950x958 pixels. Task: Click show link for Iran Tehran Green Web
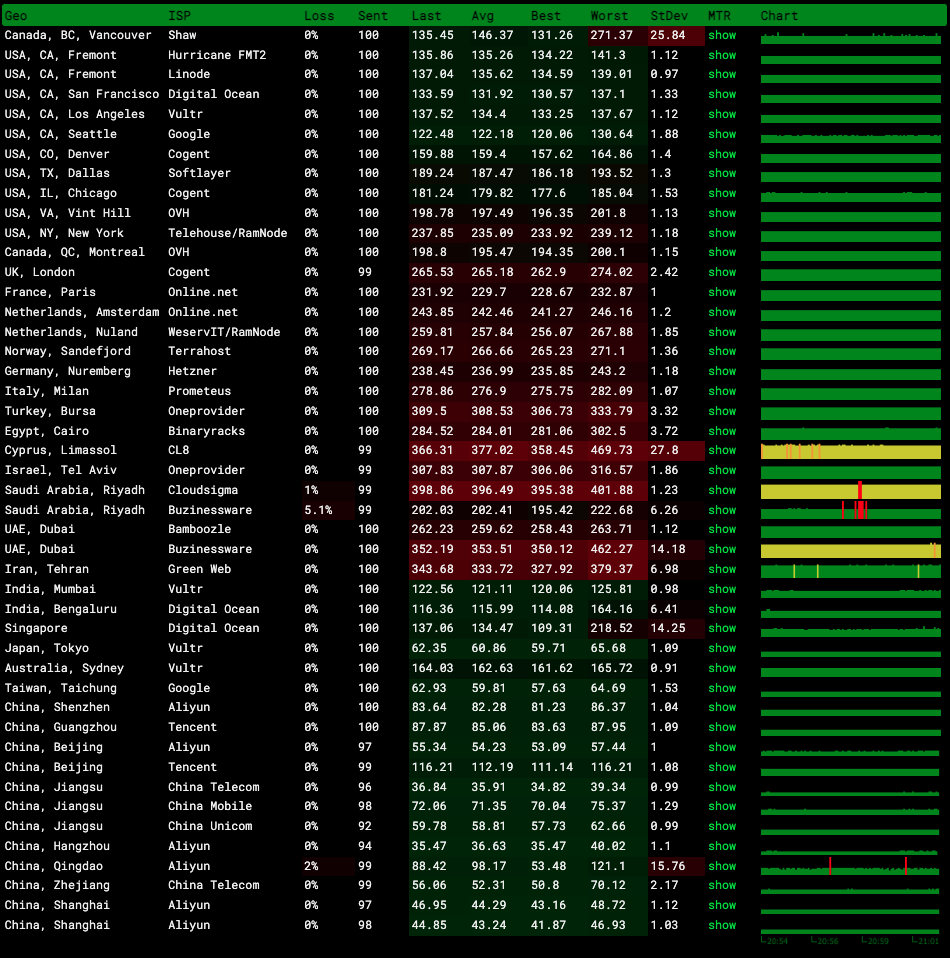click(721, 569)
